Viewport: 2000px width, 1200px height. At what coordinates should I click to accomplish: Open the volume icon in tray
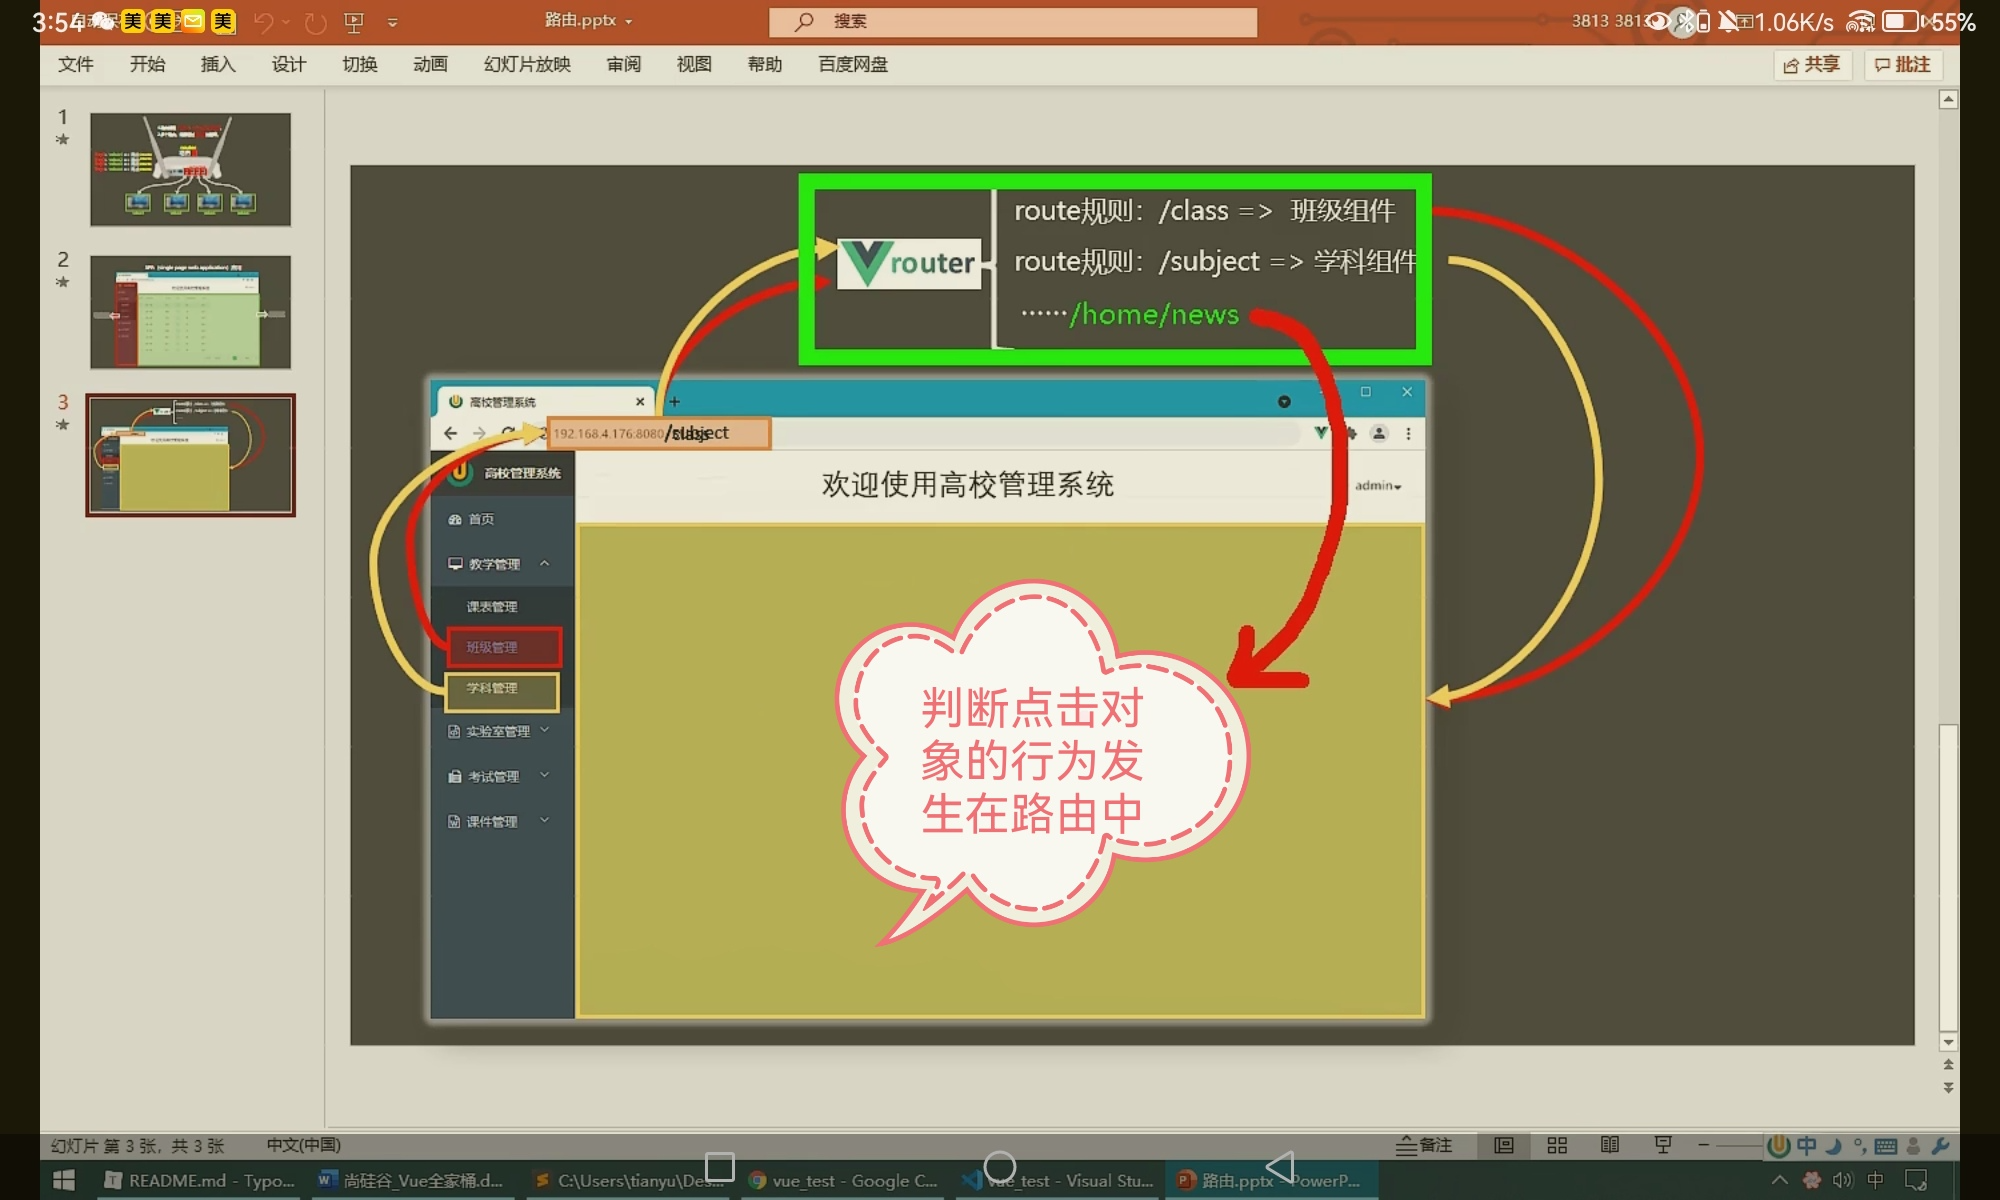tap(1842, 1181)
